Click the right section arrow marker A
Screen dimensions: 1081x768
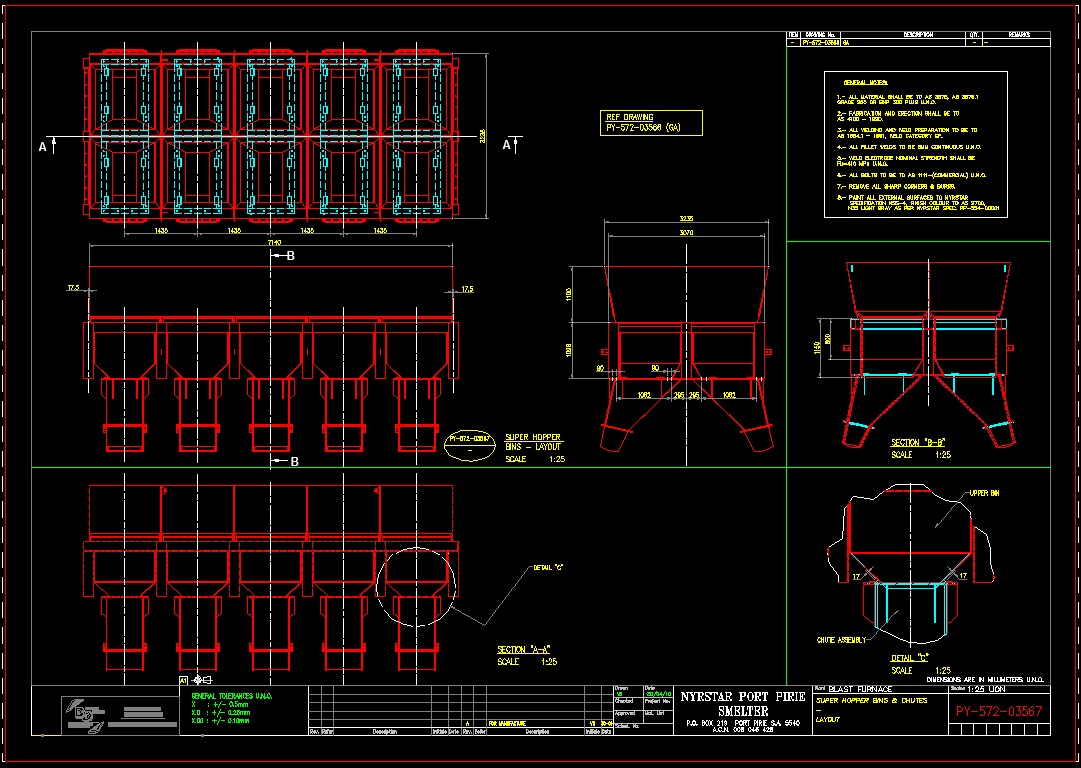point(509,146)
